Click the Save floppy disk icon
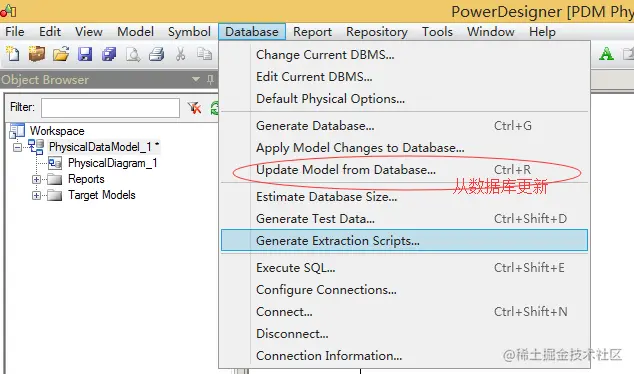Viewport: 634px width, 374px height. (85, 54)
